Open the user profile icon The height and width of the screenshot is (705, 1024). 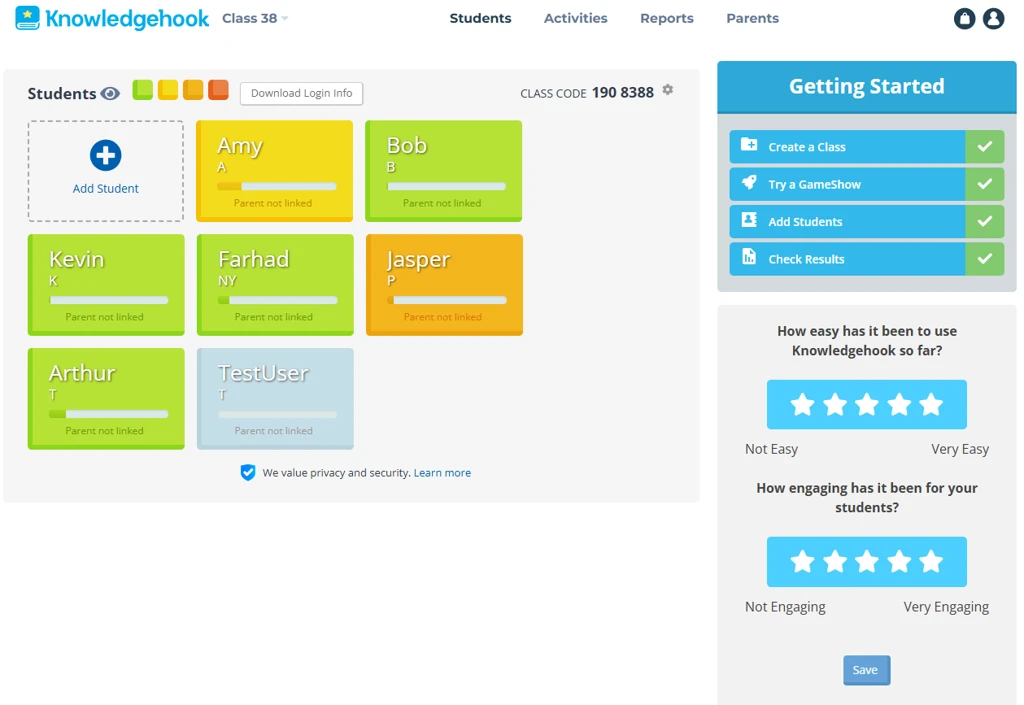pyautogui.click(x=993, y=18)
